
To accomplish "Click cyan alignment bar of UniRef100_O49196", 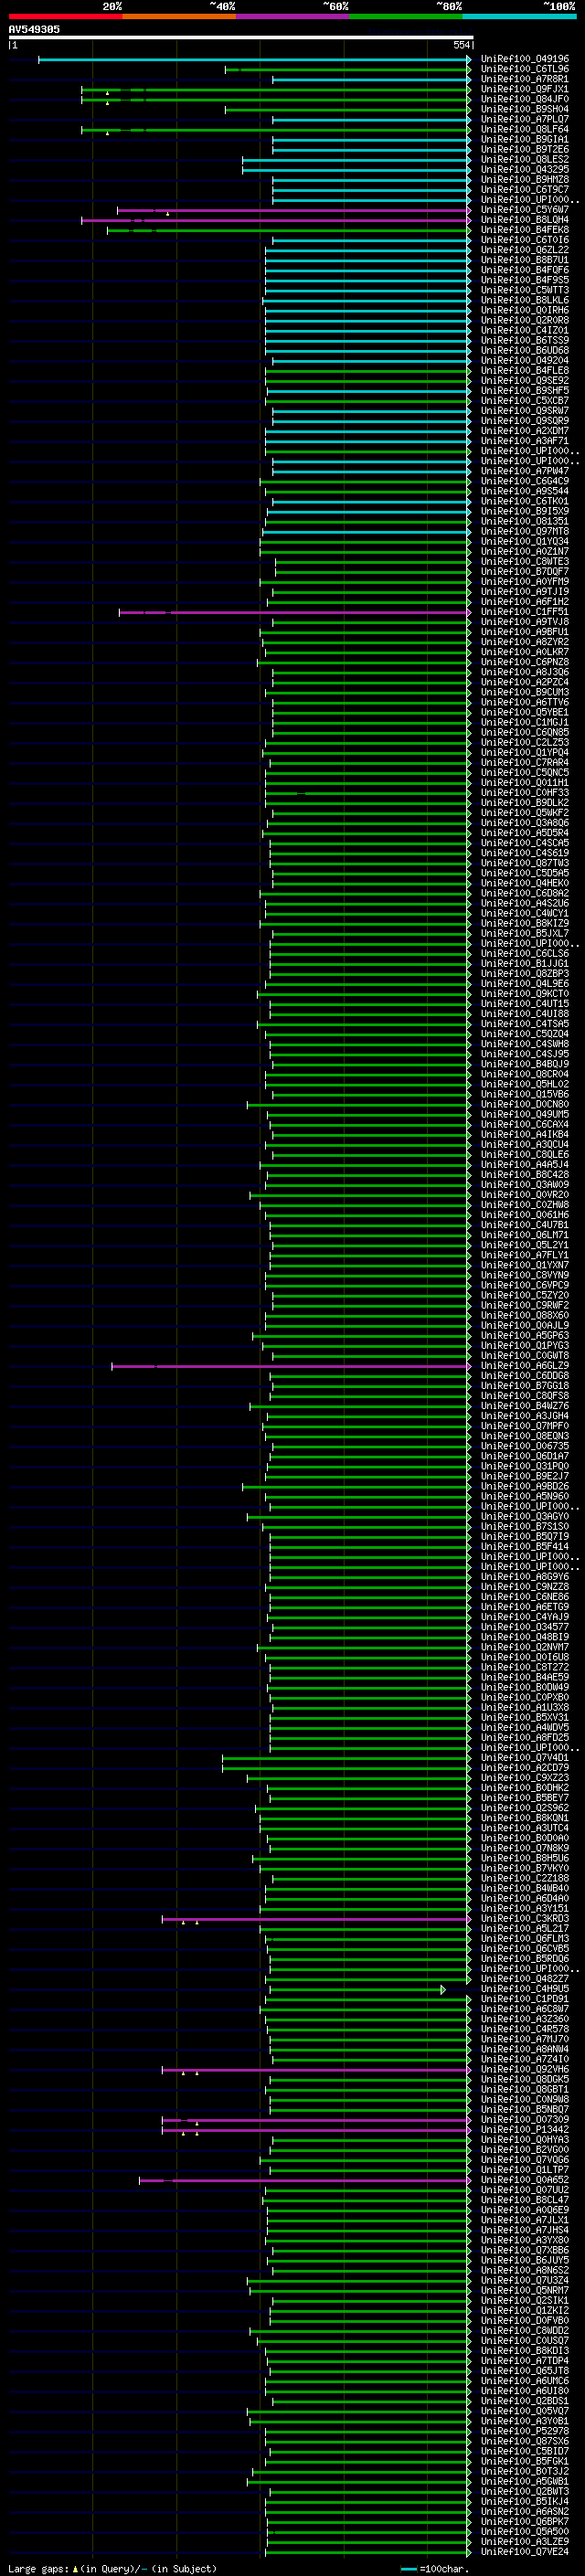I will tap(254, 59).
